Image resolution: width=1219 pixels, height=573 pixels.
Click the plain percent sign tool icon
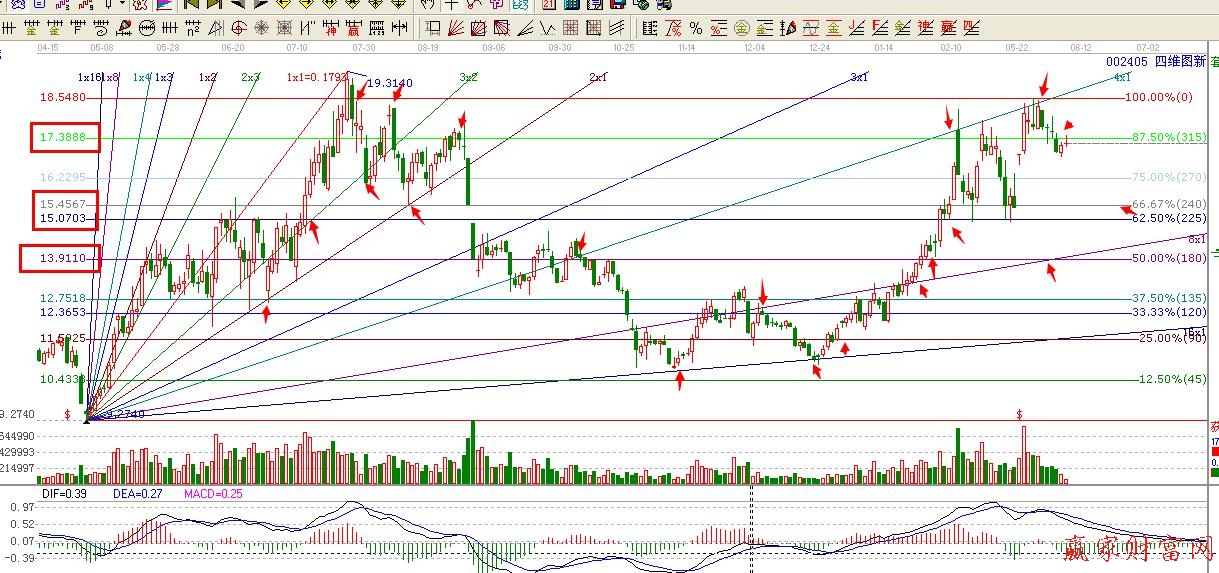[696, 28]
